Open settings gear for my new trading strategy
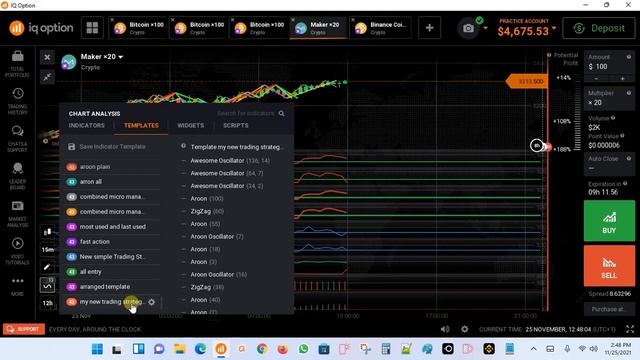The height and width of the screenshot is (360, 640). pyautogui.click(x=151, y=302)
